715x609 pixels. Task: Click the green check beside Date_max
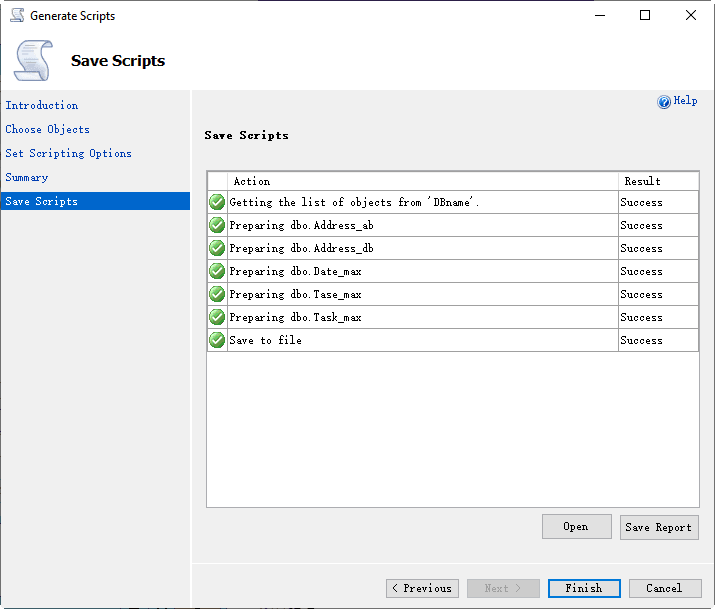[x=217, y=271]
